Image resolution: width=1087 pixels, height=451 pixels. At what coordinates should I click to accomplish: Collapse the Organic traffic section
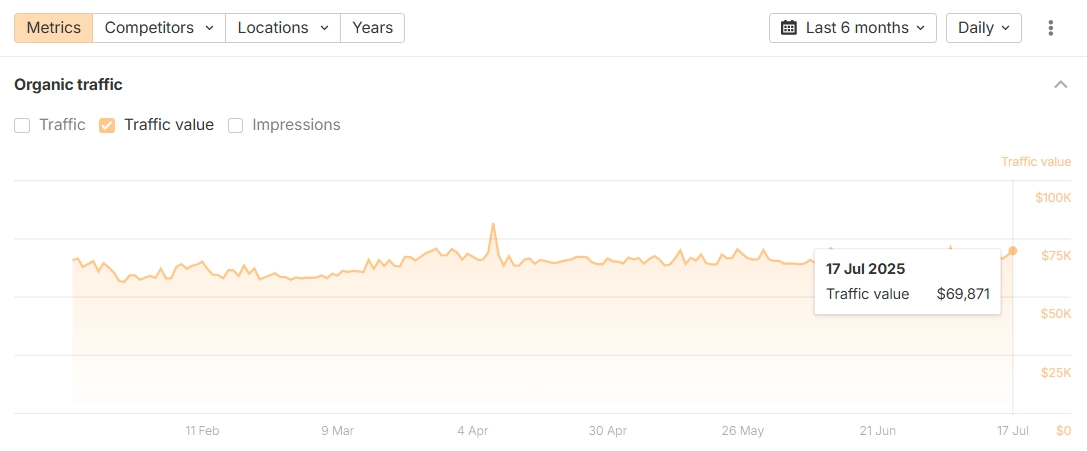click(x=1061, y=85)
